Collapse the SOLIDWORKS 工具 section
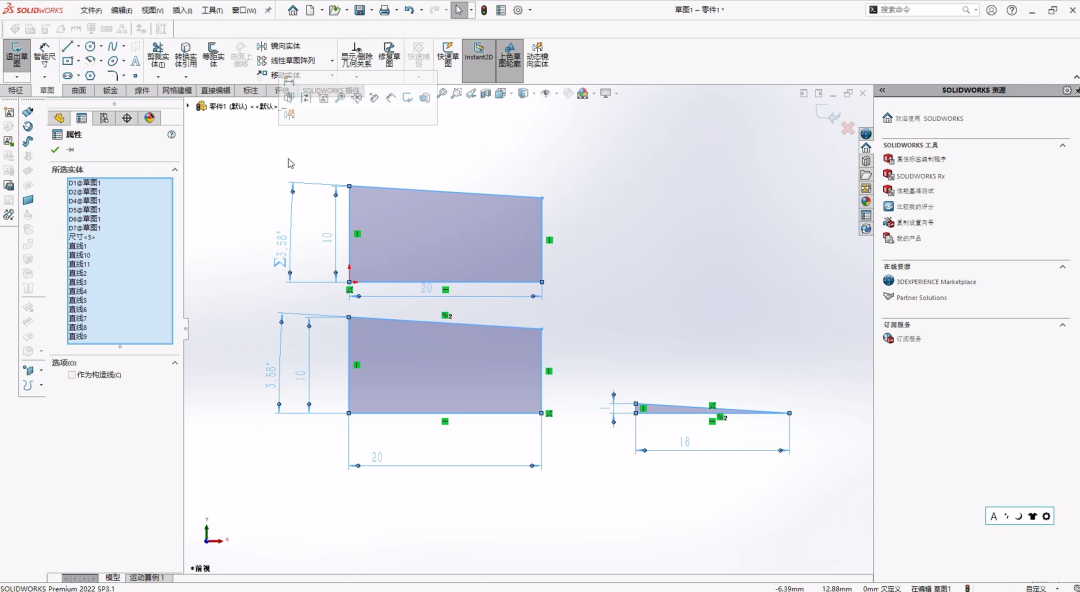1080x592 pixels. pyautogui.click(x=1064, y=145)
